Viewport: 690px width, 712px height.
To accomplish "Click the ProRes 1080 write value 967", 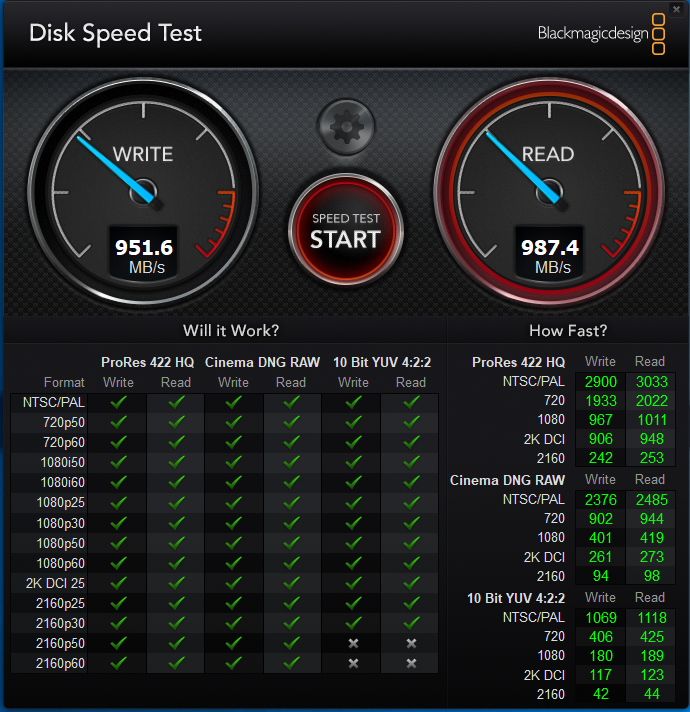I will (601, 420).
